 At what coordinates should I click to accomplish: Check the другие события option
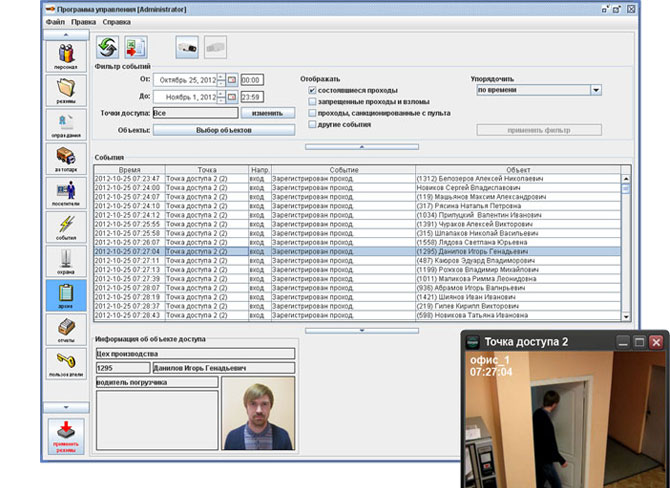point(312,124)
